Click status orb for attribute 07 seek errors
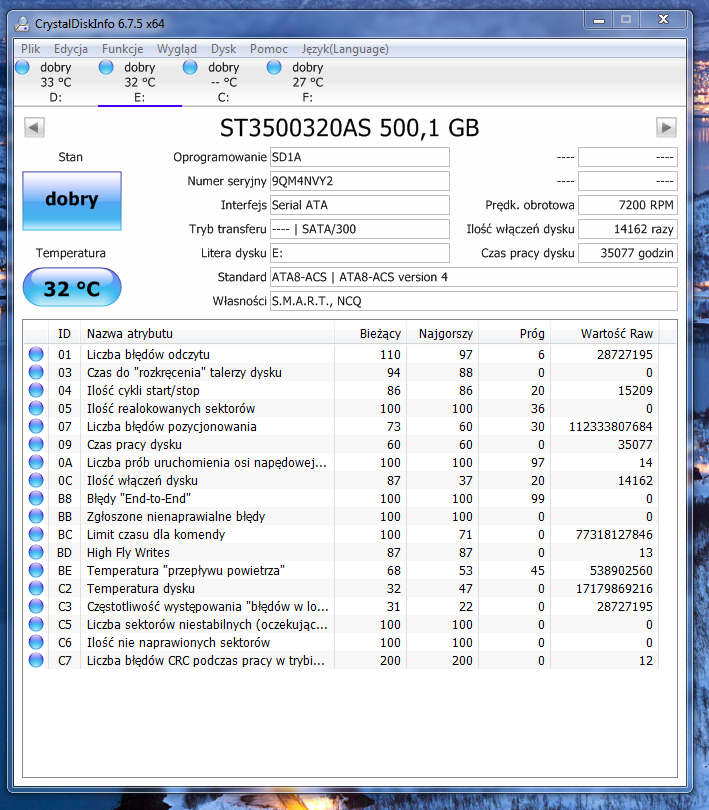This screenshot has height=810, width=709. [36, 426]
